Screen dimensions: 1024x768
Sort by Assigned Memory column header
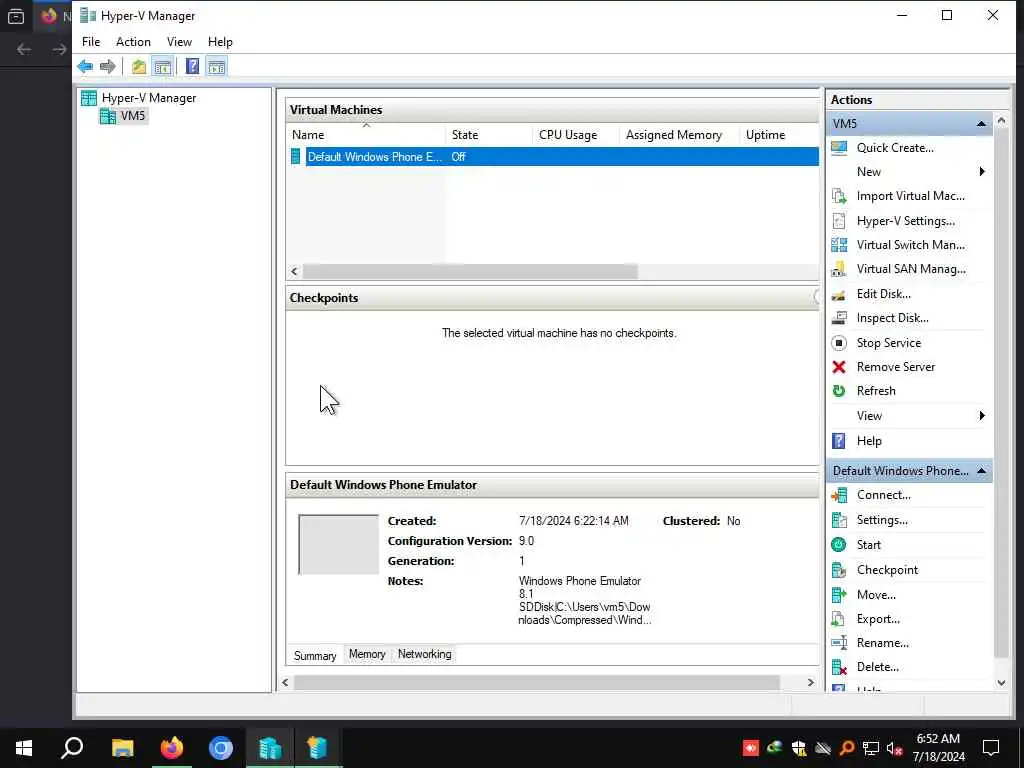tap(679, 135)
